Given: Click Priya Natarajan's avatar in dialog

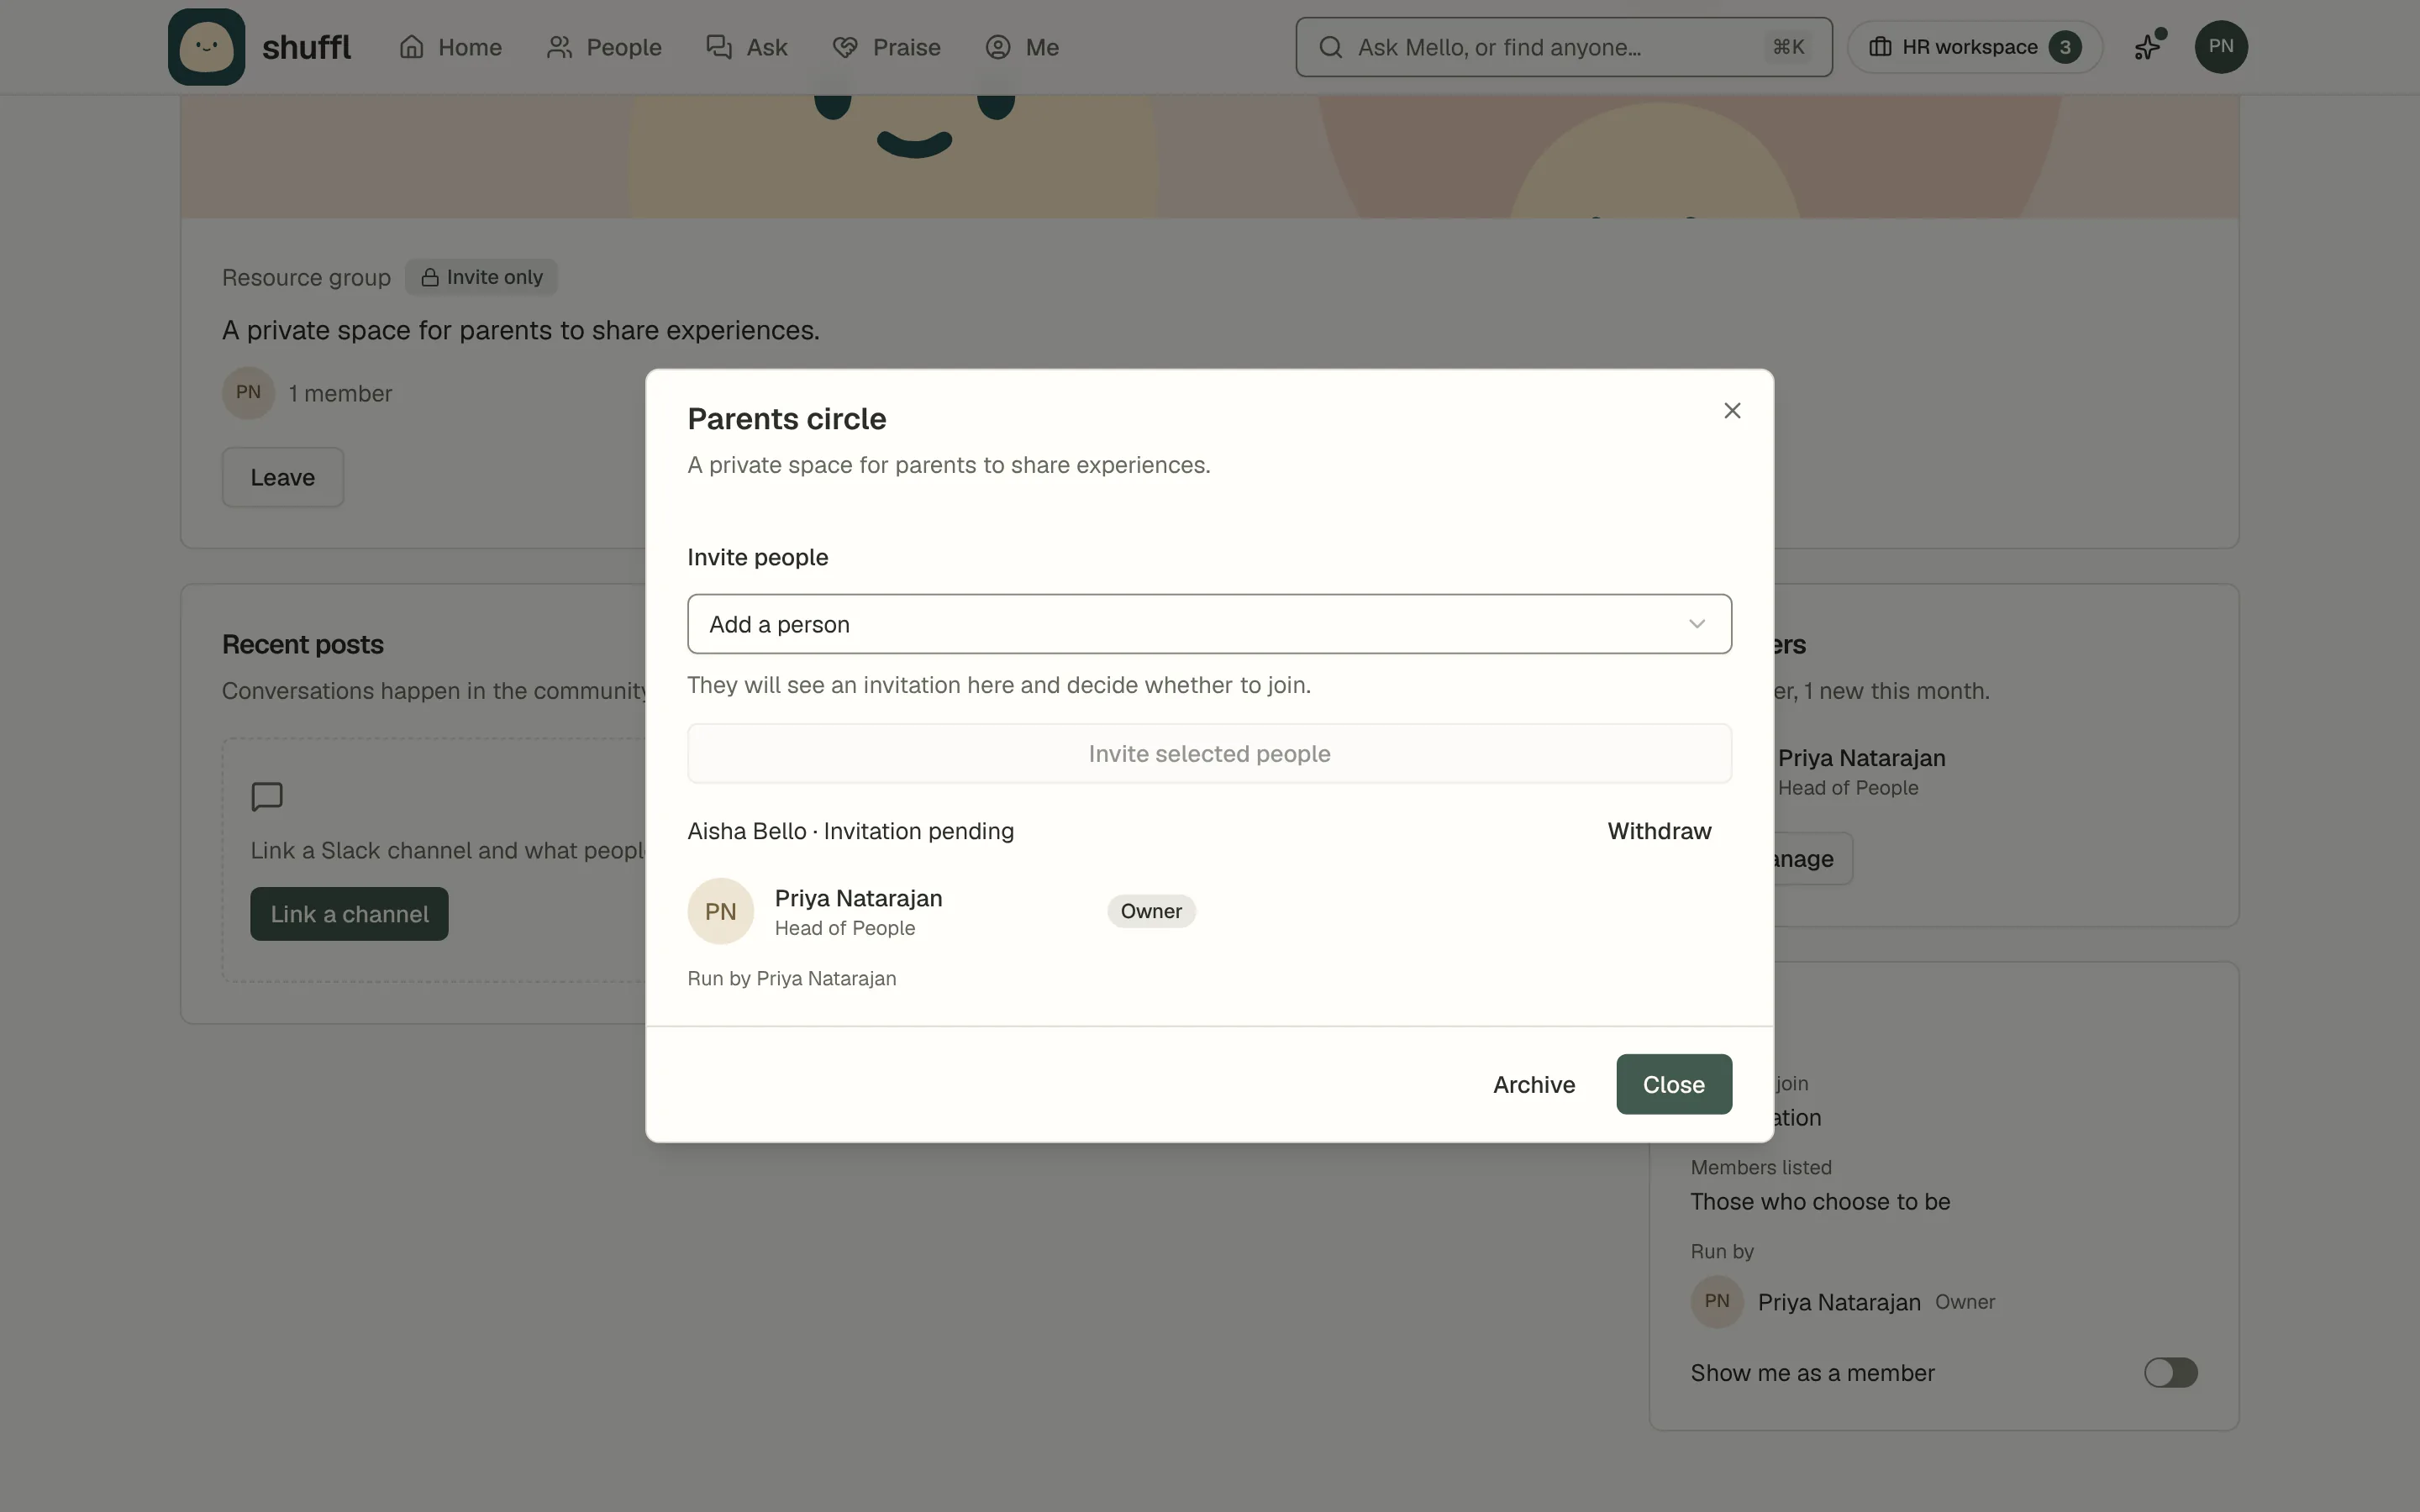Looking at the screenshot, I should (x=720, y=911).
